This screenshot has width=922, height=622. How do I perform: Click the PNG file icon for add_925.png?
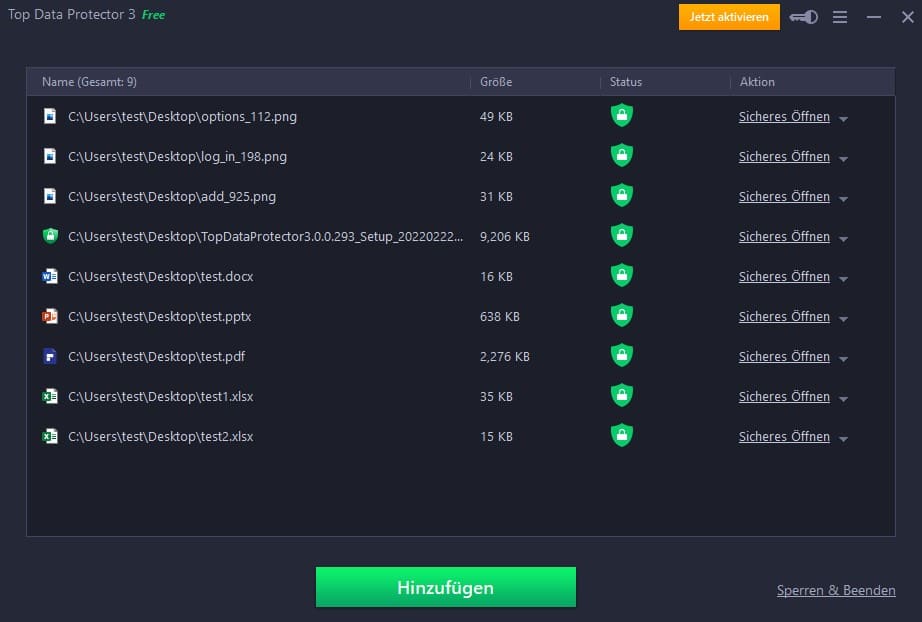(x=50, y=196)
